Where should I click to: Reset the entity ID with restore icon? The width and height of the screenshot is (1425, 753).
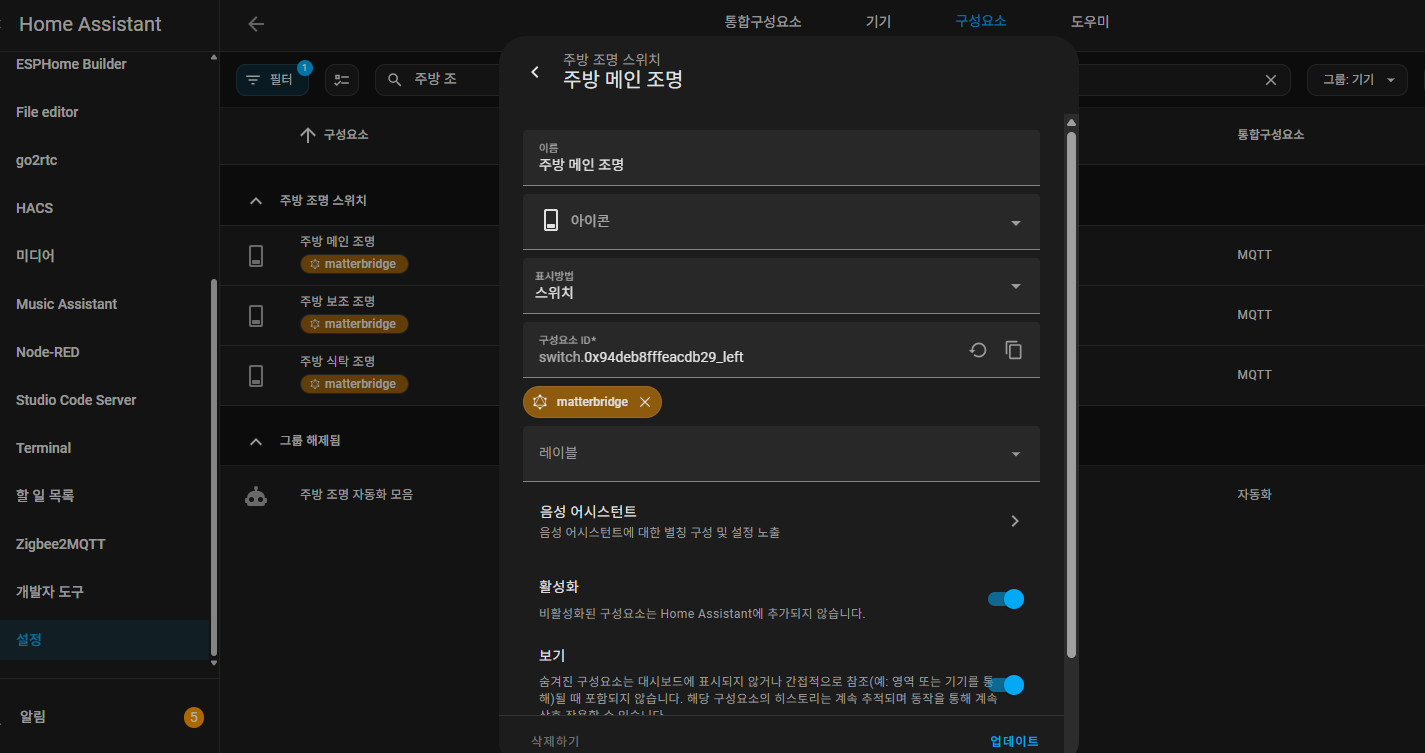point(978,350)
